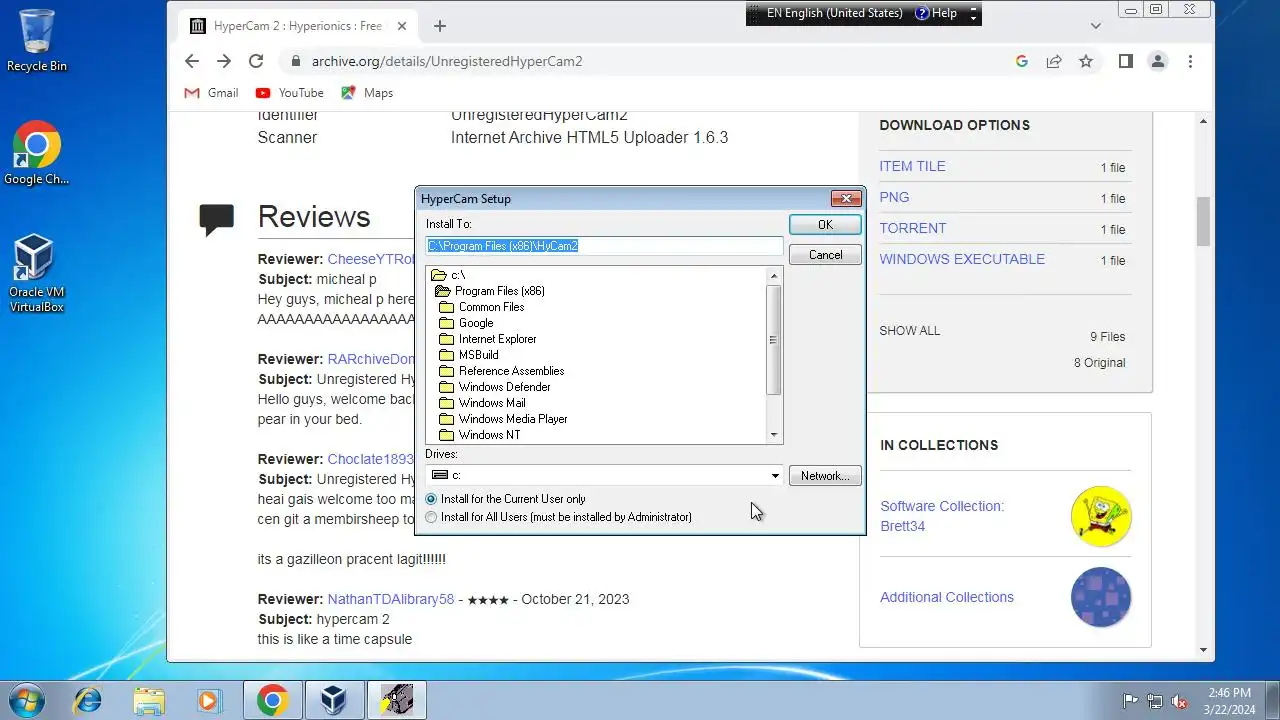The height and width of the screenshot is (720, 1280).
Task: Click the Network... button
Action: click(x=825, y=476)
